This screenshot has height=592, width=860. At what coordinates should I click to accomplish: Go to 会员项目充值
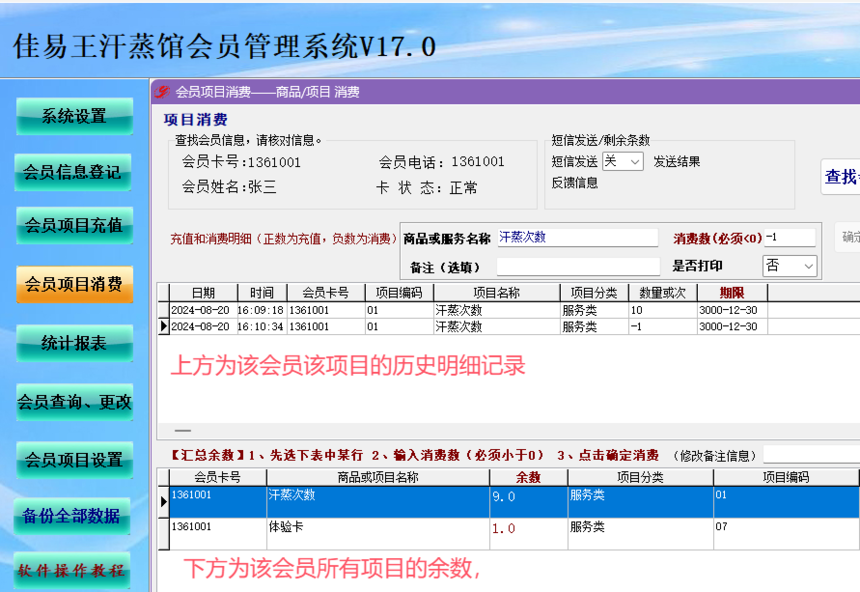(x=75, y=225)
